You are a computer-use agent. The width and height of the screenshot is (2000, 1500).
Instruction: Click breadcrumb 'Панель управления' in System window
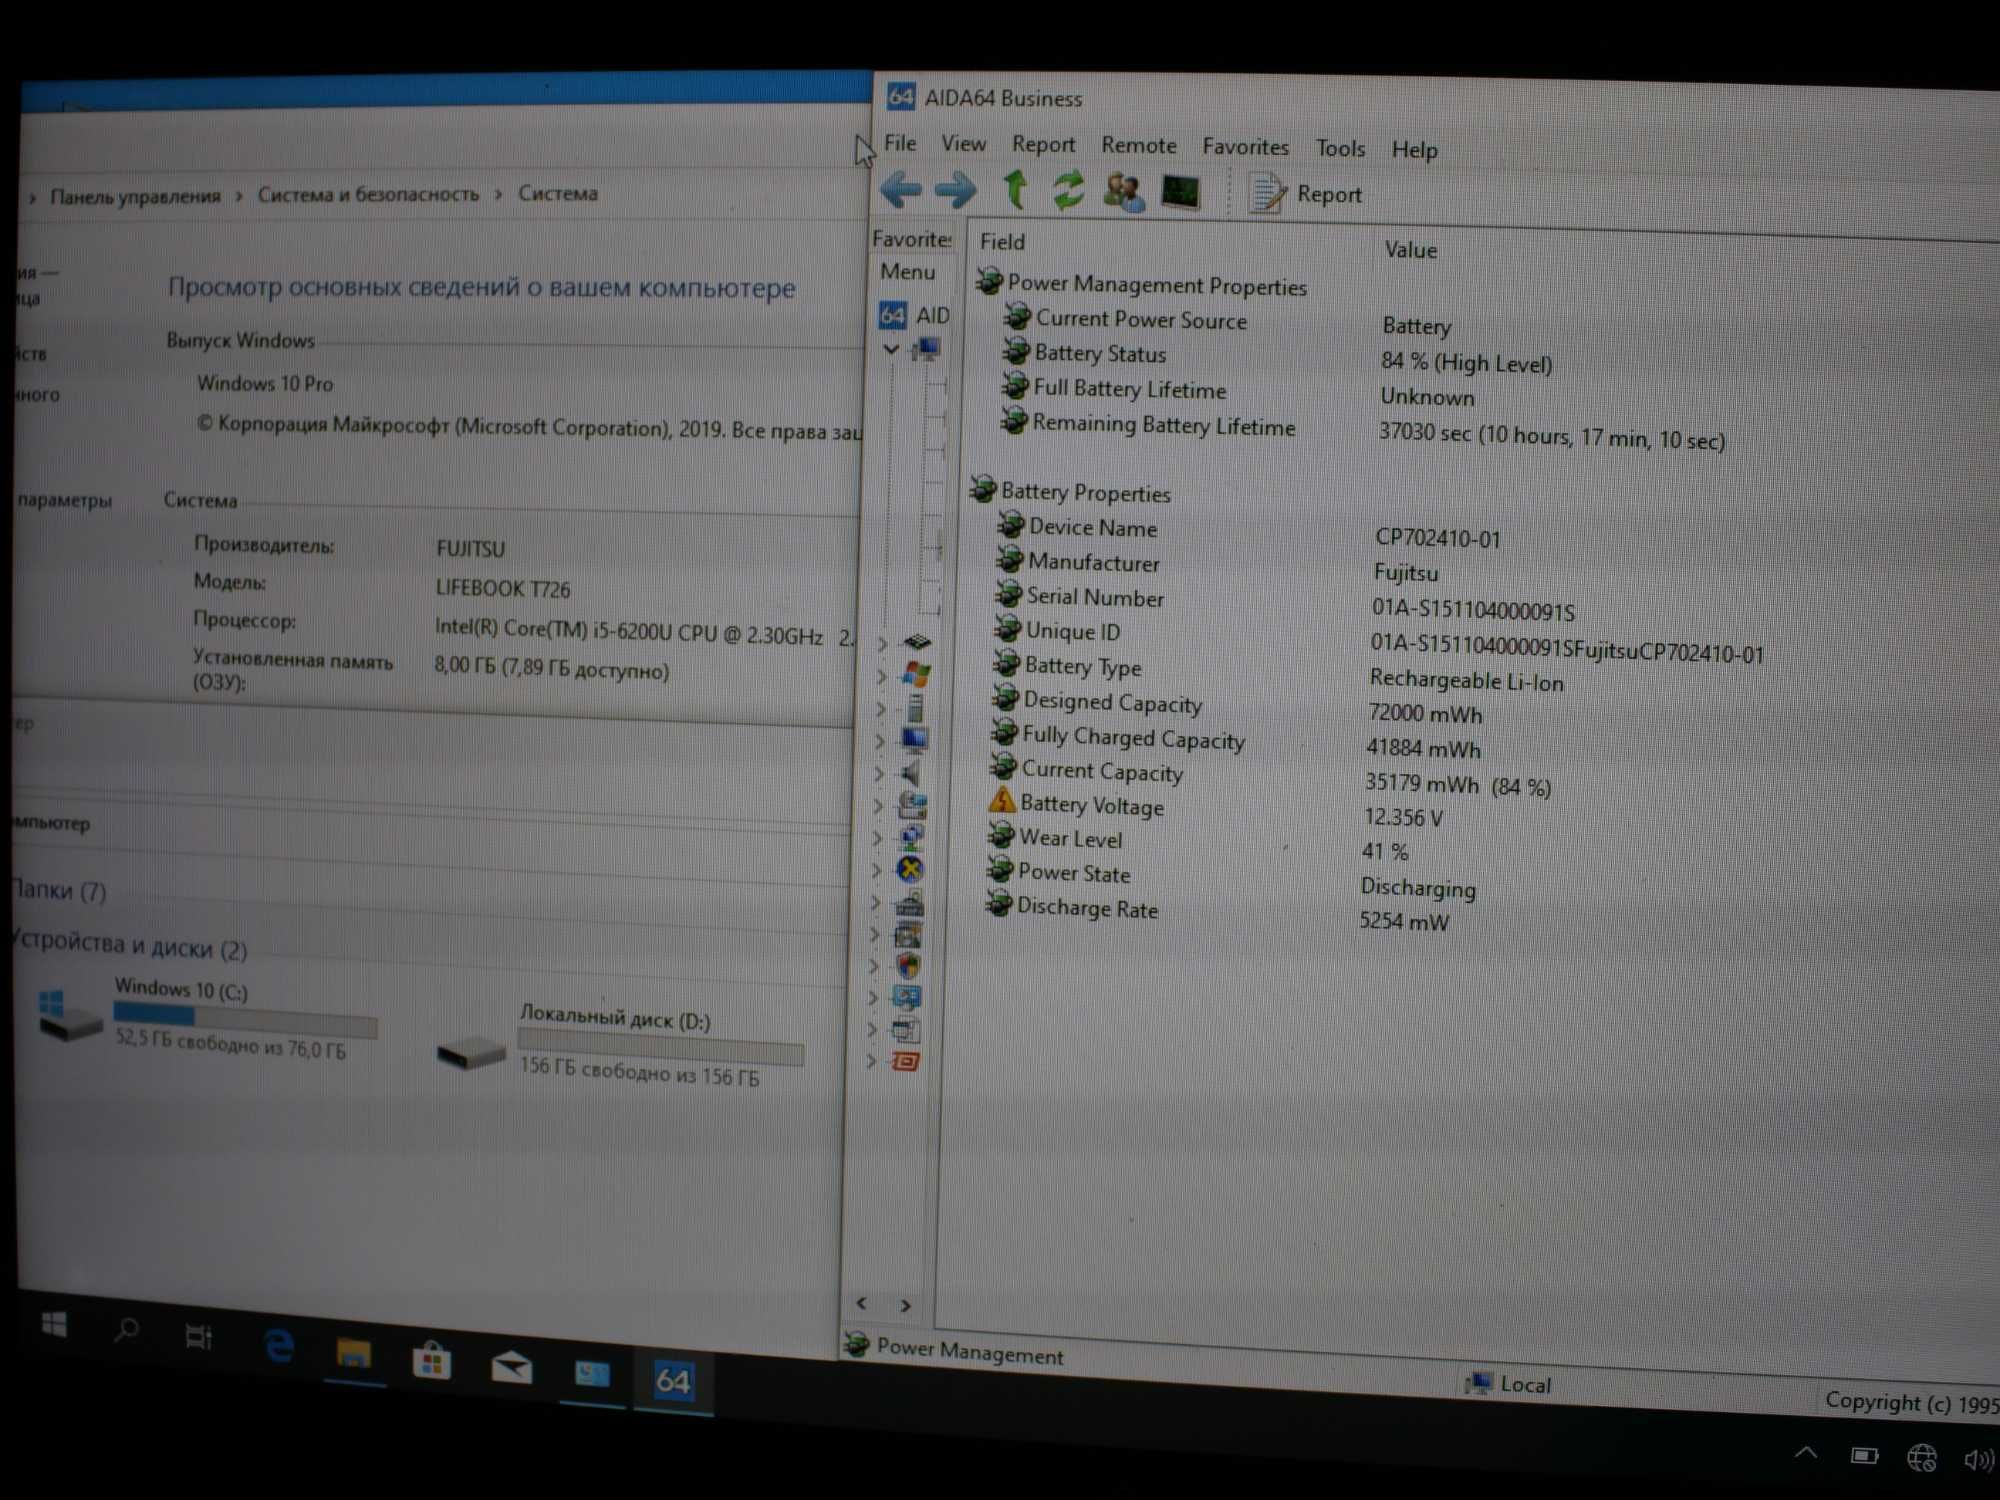pyautogui.click(x=135, y=196)
